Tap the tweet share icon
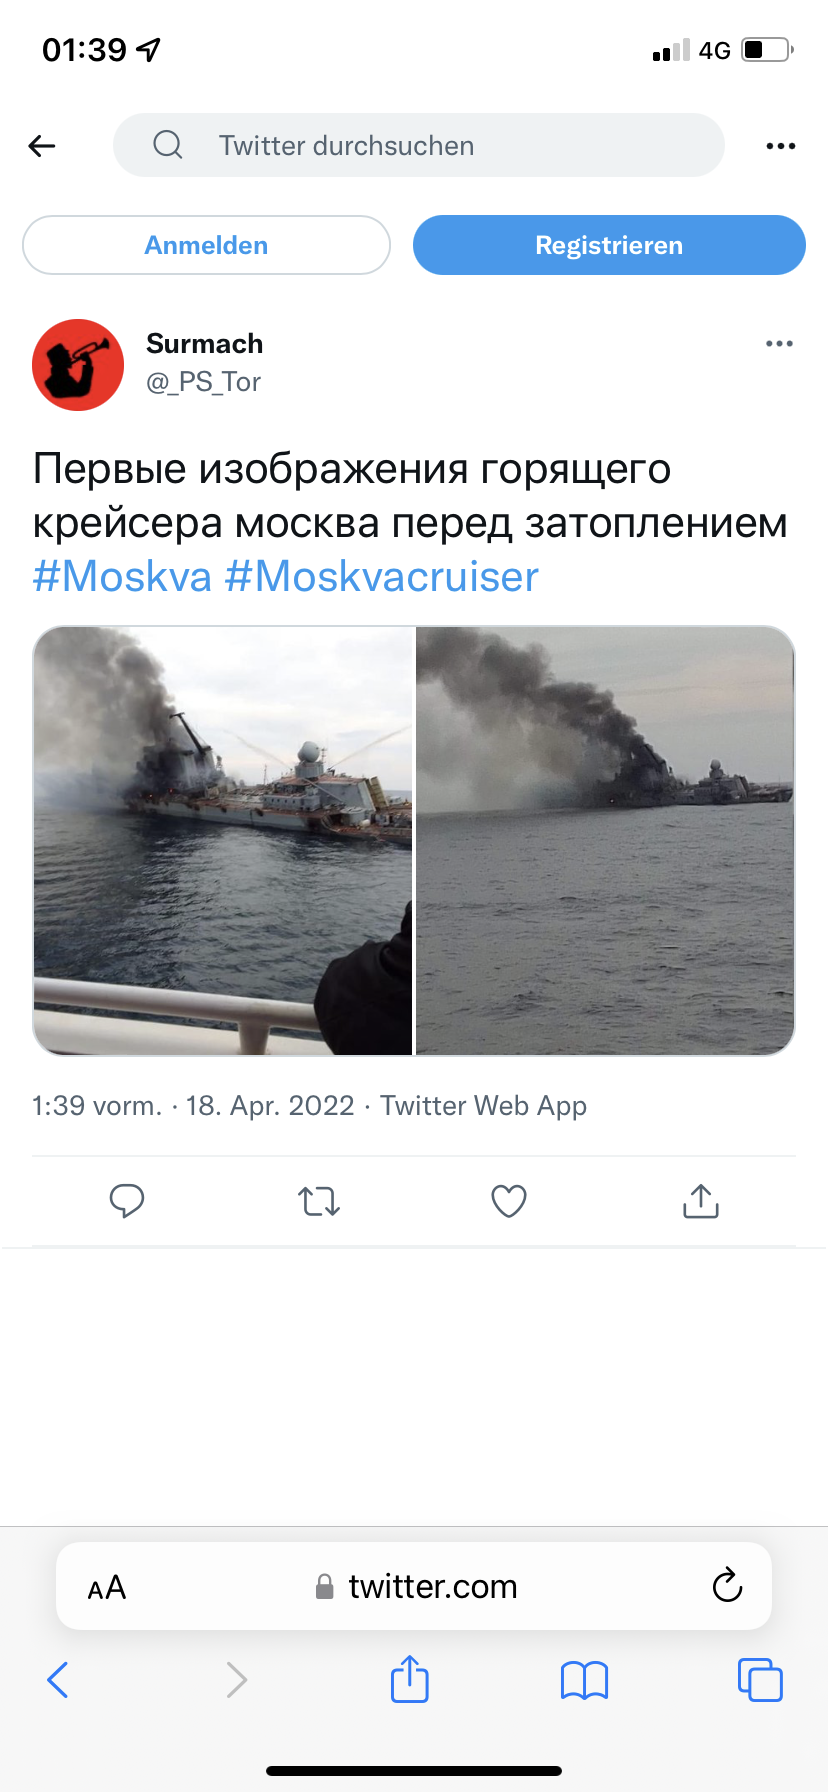 click(x=701, y=1200)
